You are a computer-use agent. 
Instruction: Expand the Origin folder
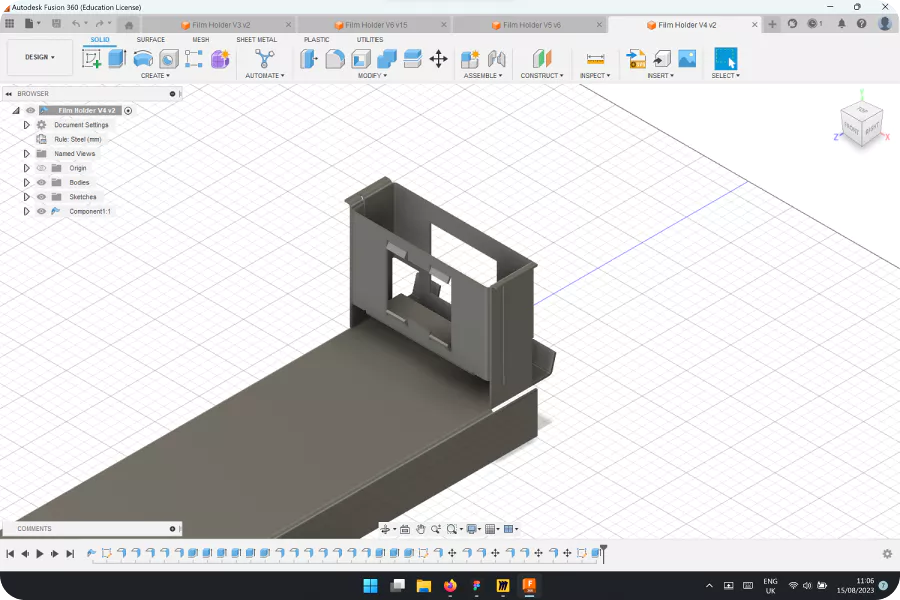pyautogui.click(x=26, y=168)
